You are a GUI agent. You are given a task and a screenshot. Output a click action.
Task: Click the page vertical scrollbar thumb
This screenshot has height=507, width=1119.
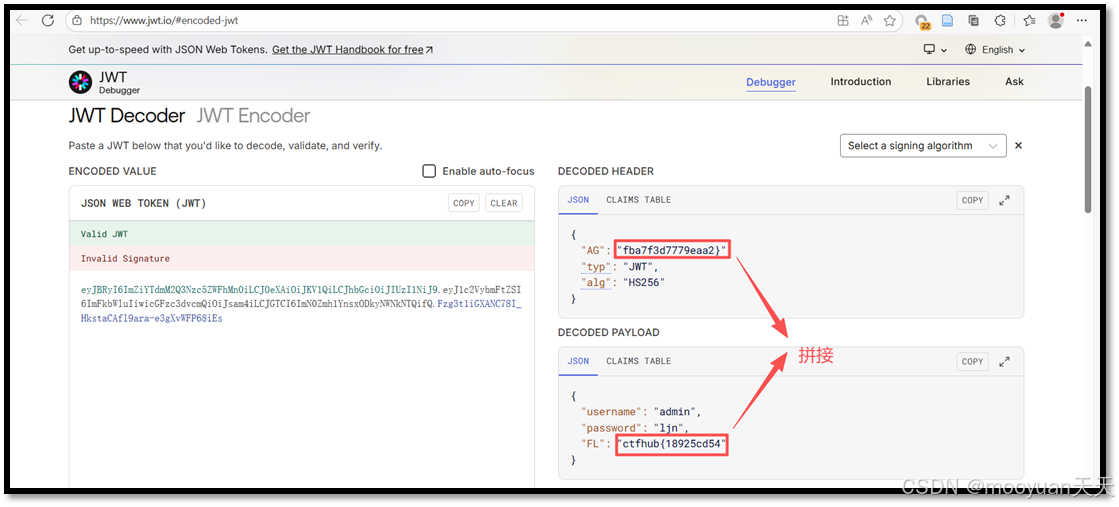1088,150
